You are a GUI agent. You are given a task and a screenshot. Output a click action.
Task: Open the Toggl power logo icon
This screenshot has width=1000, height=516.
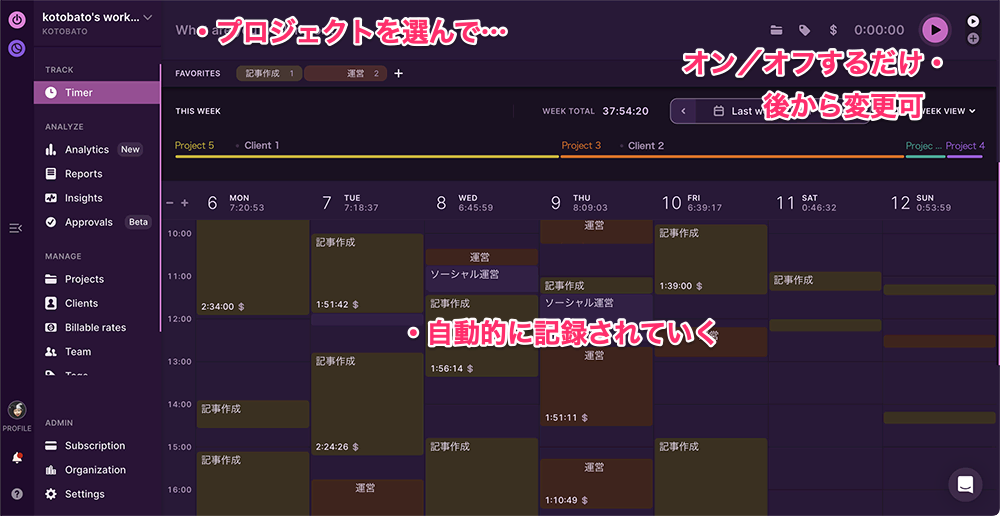17,19
